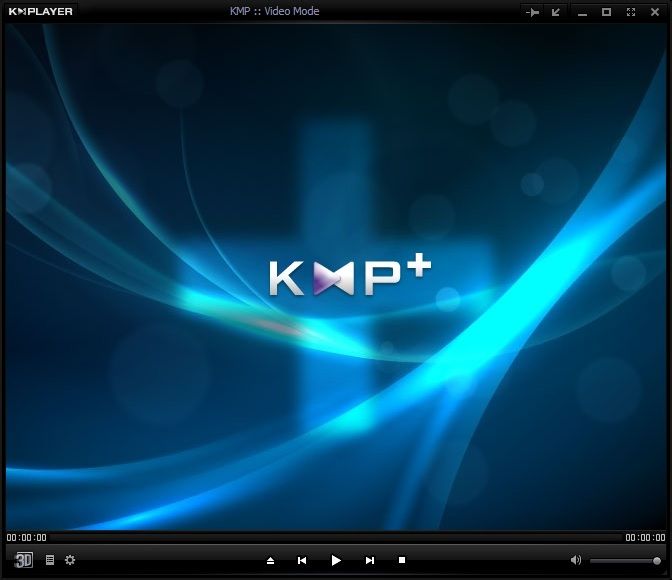Image resolution: width=672 pixels, height=580 pixels.
Task: Click the elapsed time 00:00:00 display
Action: coord(27,538)
